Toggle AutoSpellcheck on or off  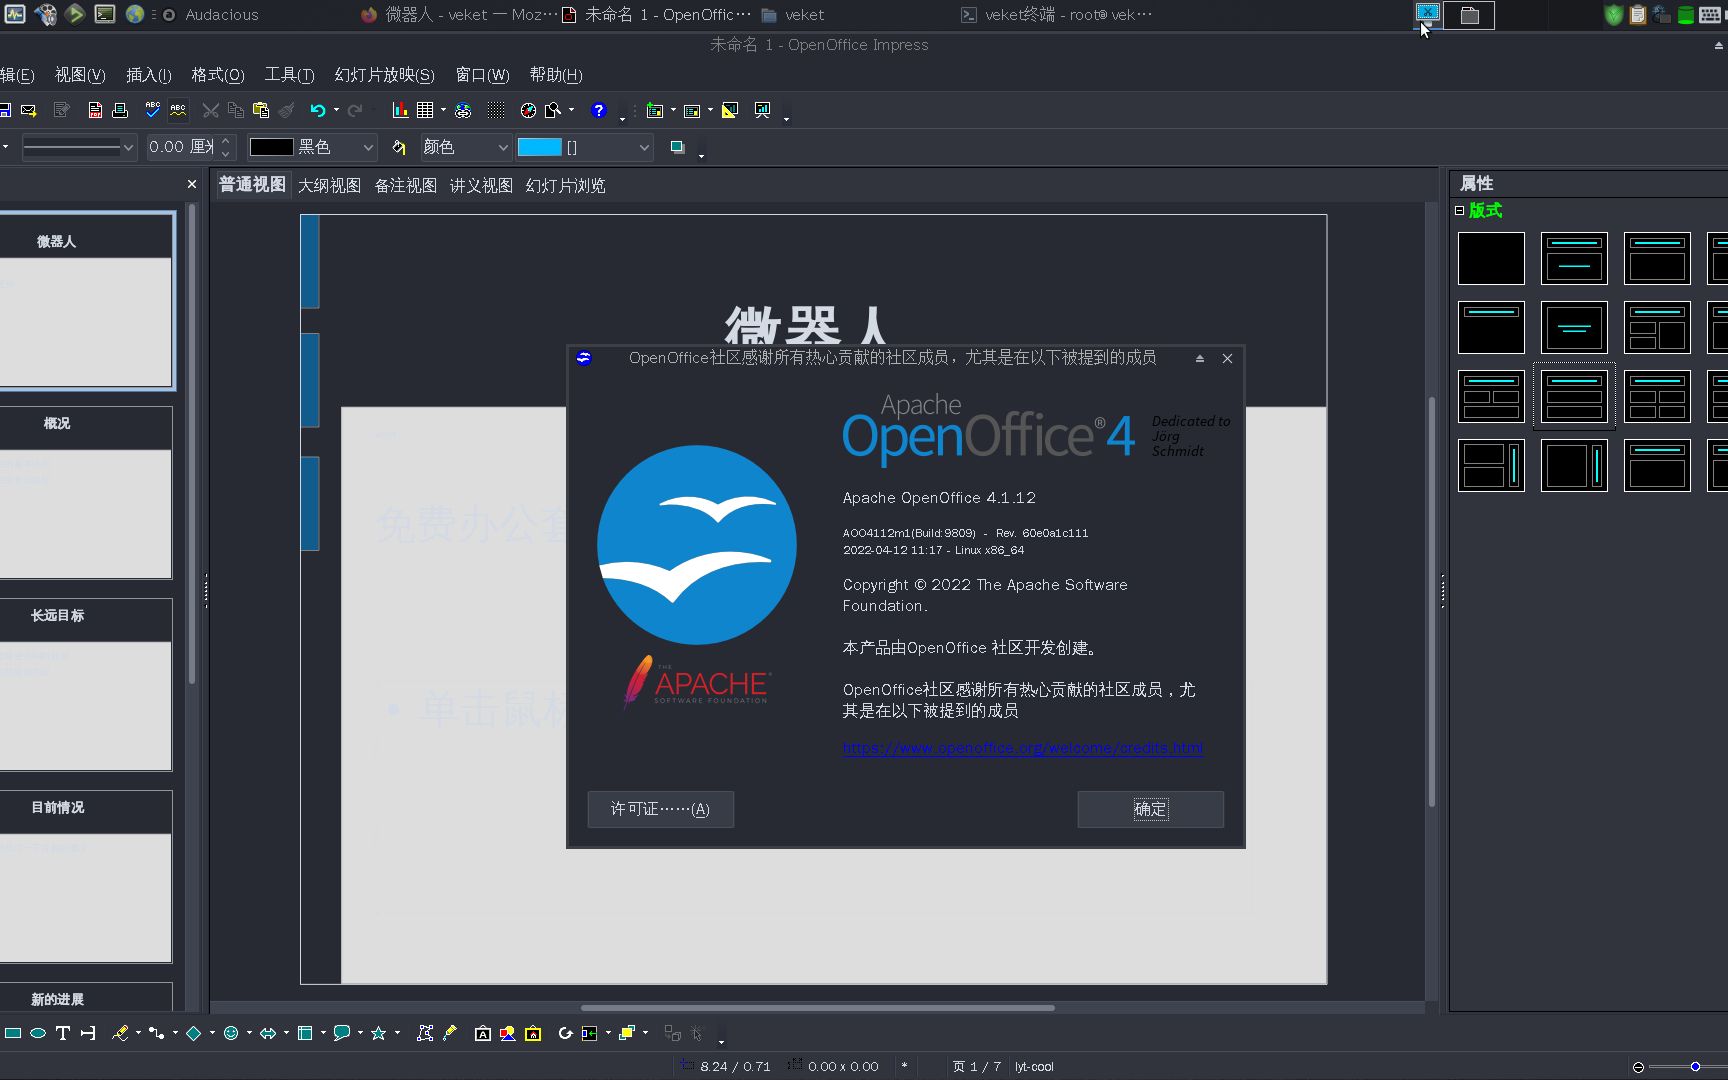point(180,110)
